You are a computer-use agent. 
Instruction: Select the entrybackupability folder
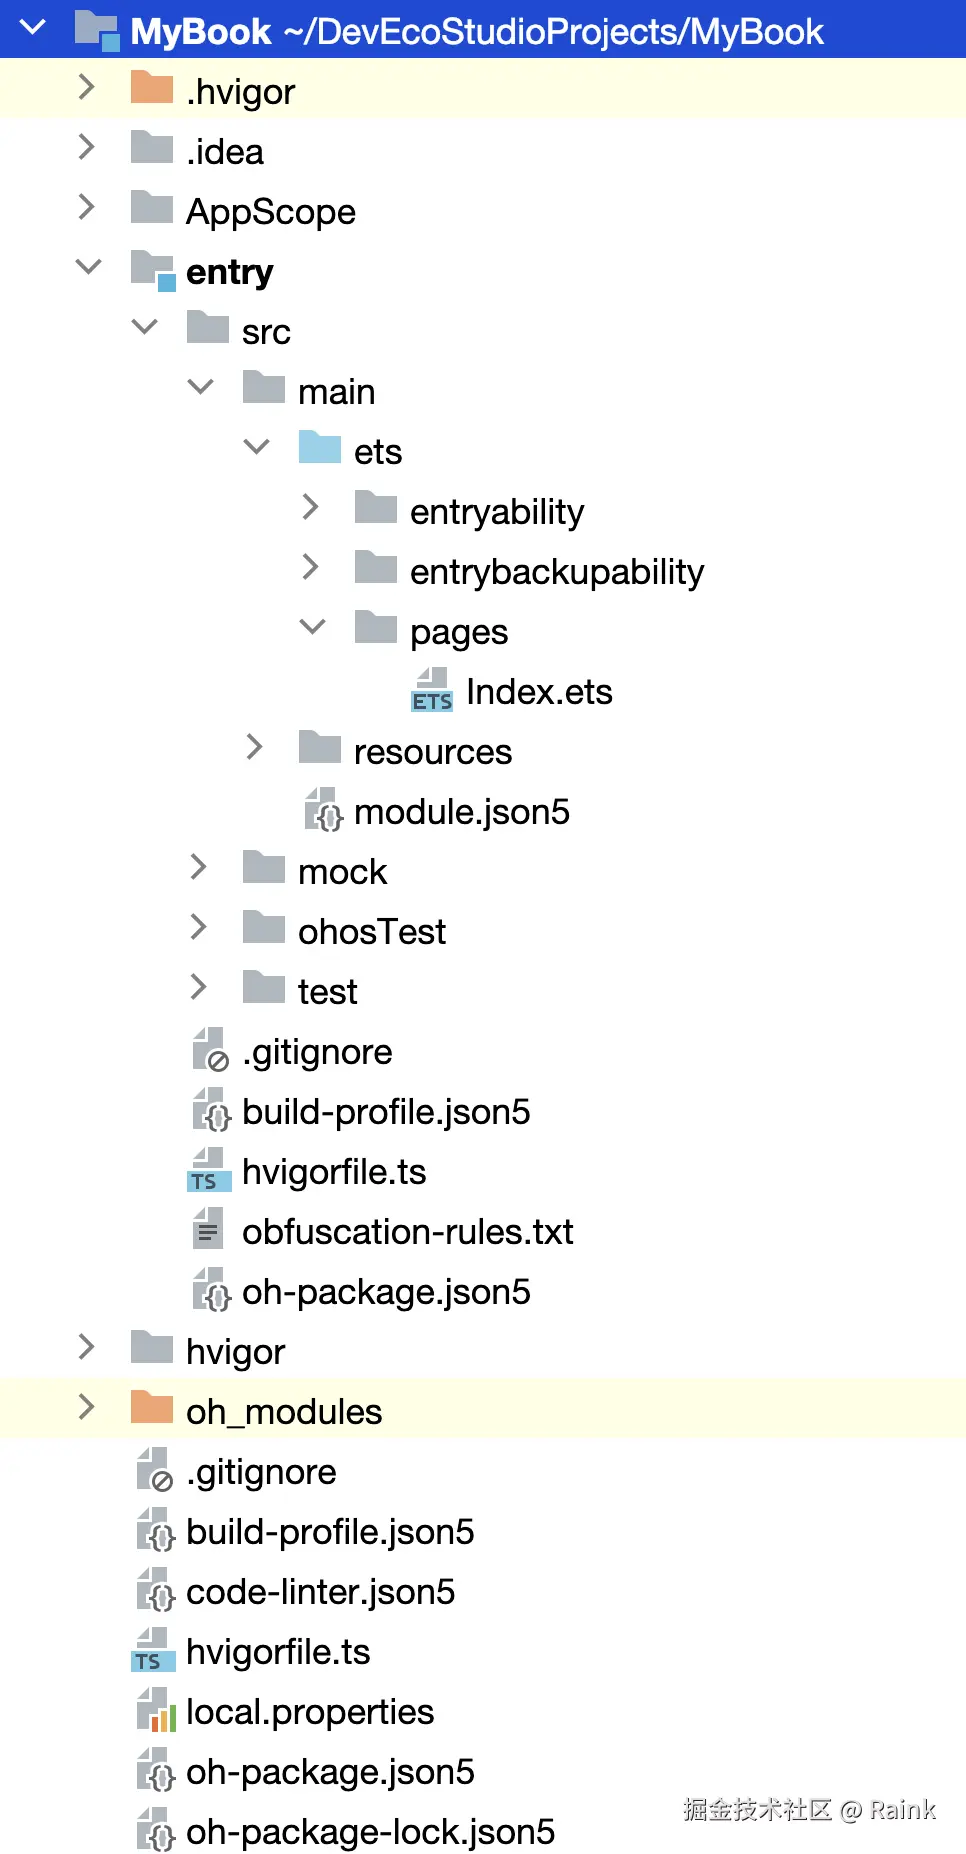coord(556,572)
